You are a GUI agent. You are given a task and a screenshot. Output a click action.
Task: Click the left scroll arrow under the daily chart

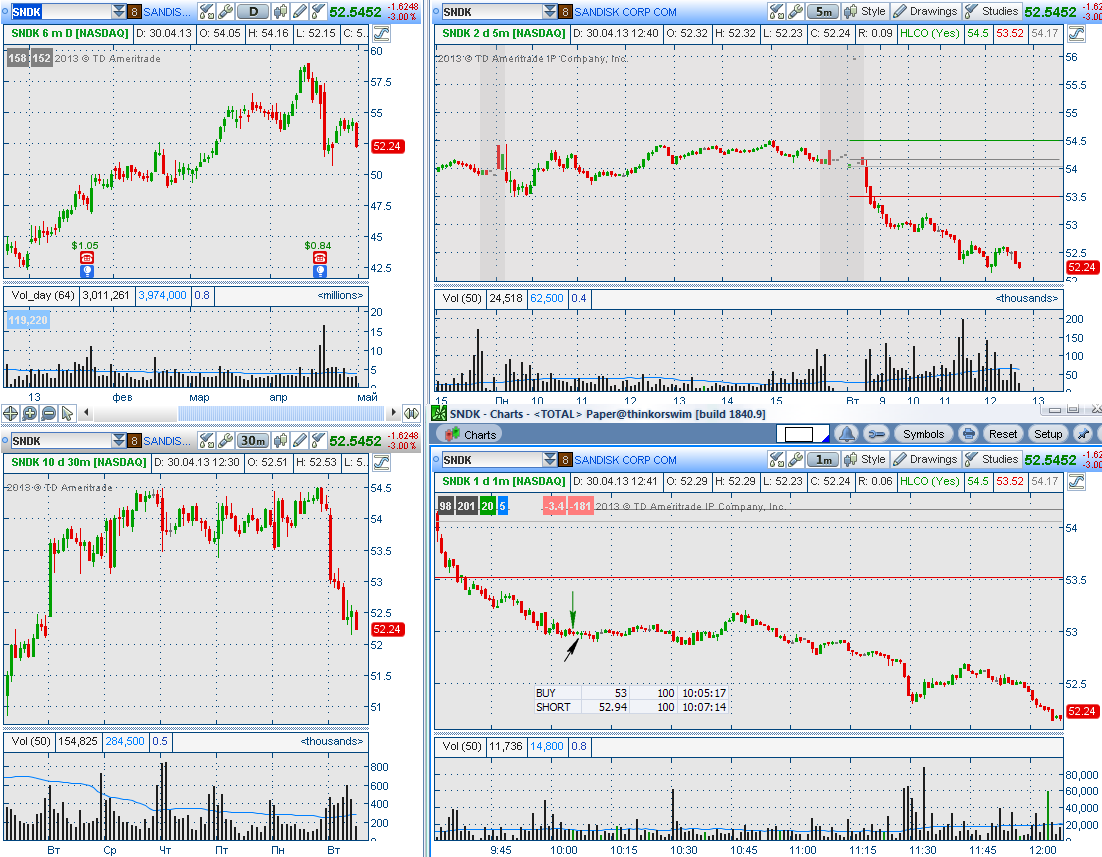point(86,413)
